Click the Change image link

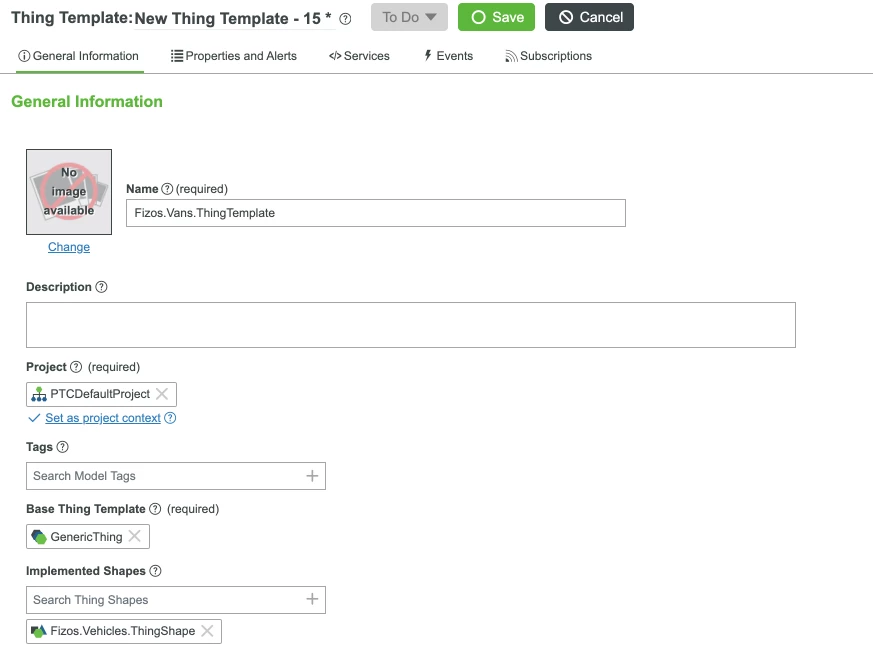[69, 247]
